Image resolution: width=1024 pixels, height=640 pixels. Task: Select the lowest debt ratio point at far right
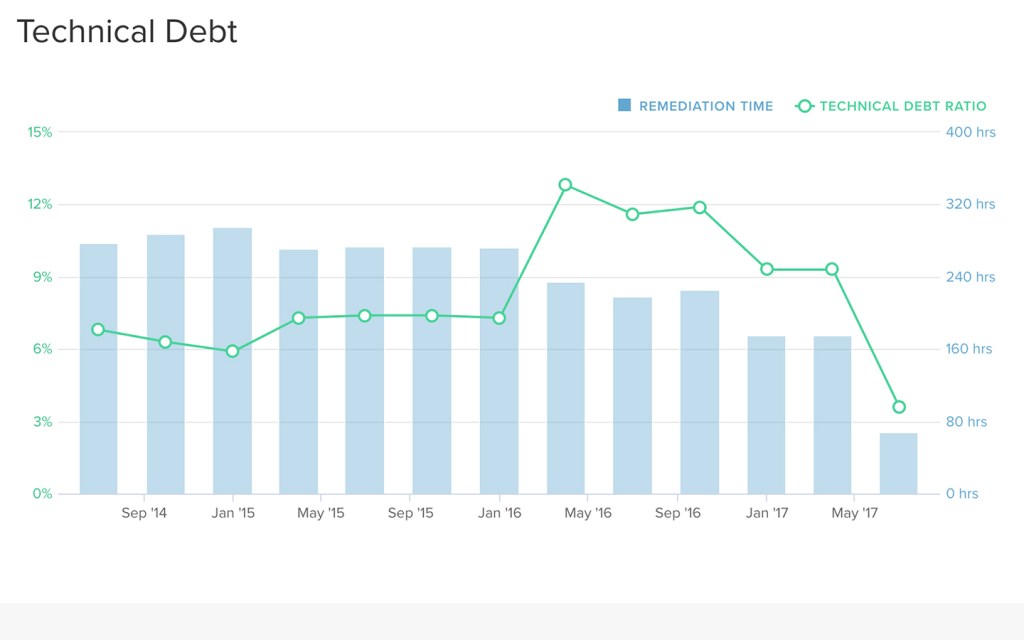(899, 407)
